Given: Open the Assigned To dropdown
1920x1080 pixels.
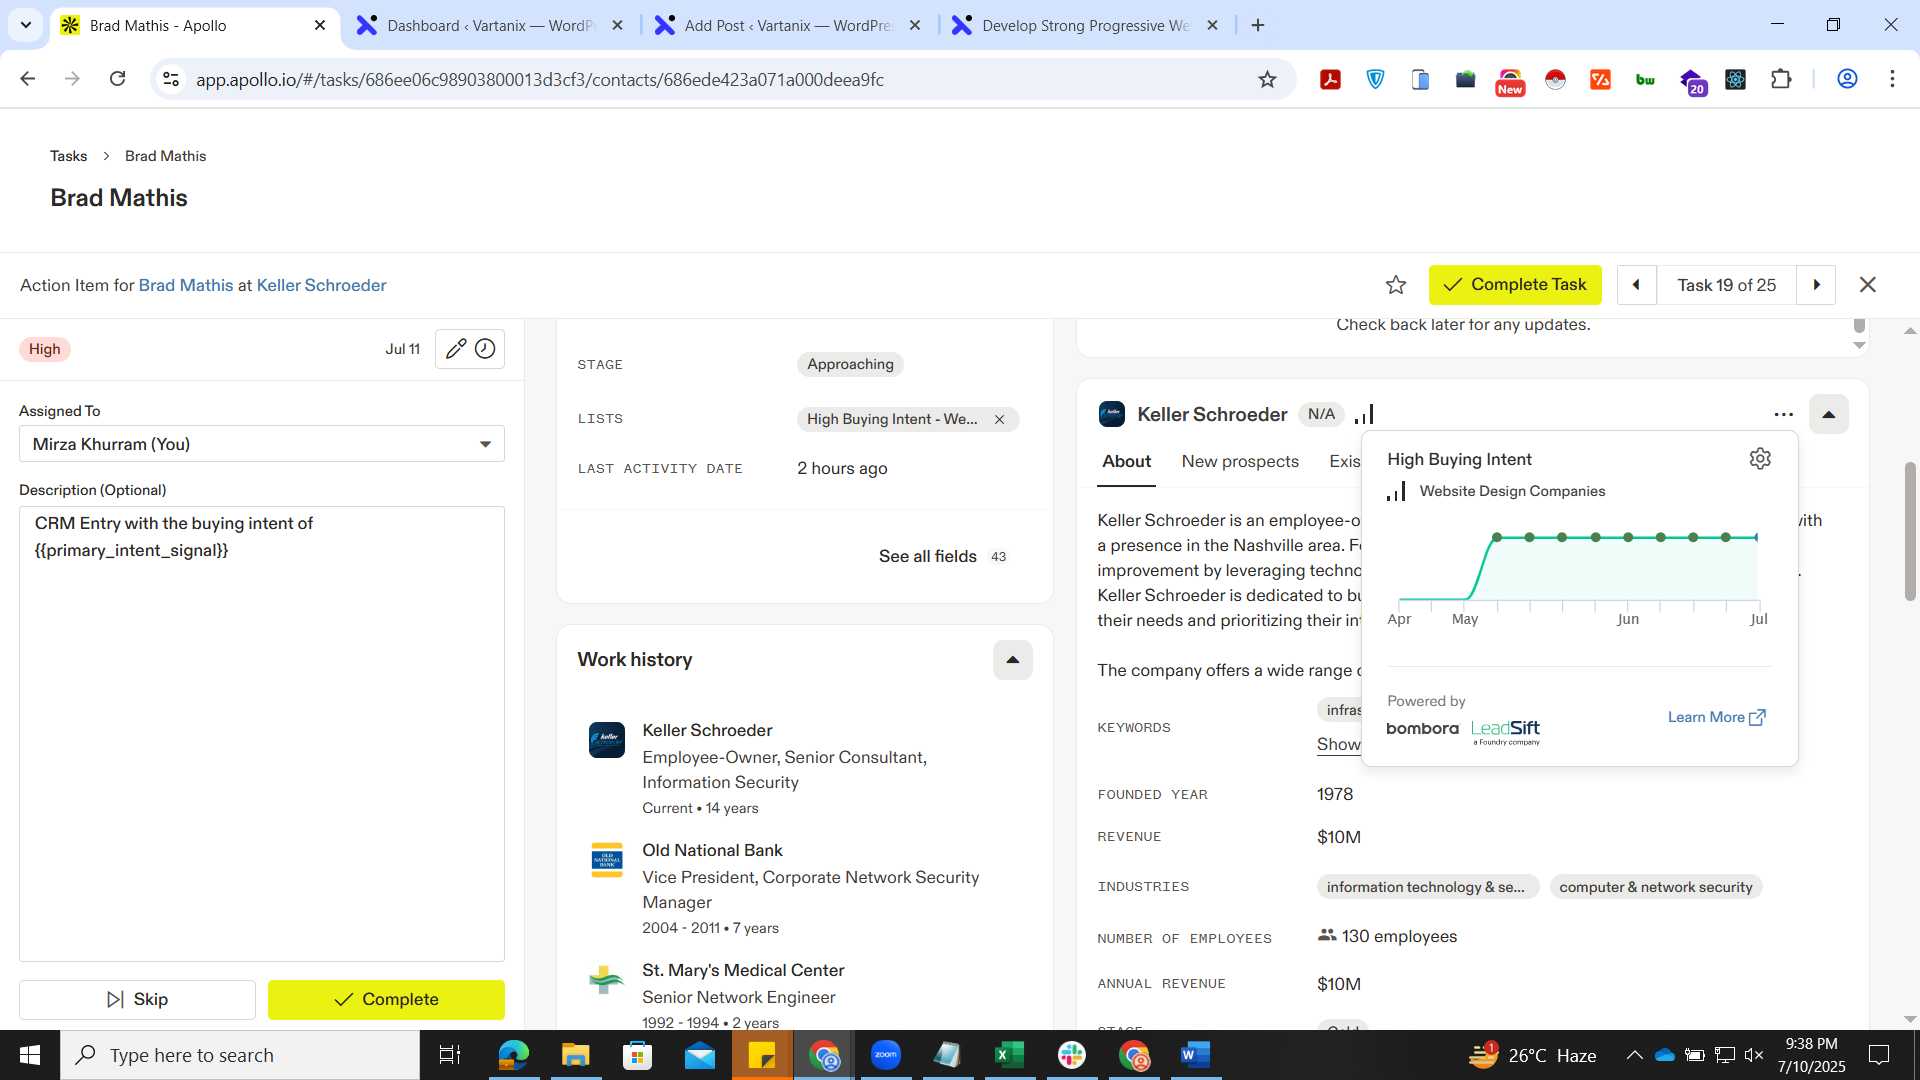Looking at the screenshot, I should pyautogui.click(x=262, y=444).
